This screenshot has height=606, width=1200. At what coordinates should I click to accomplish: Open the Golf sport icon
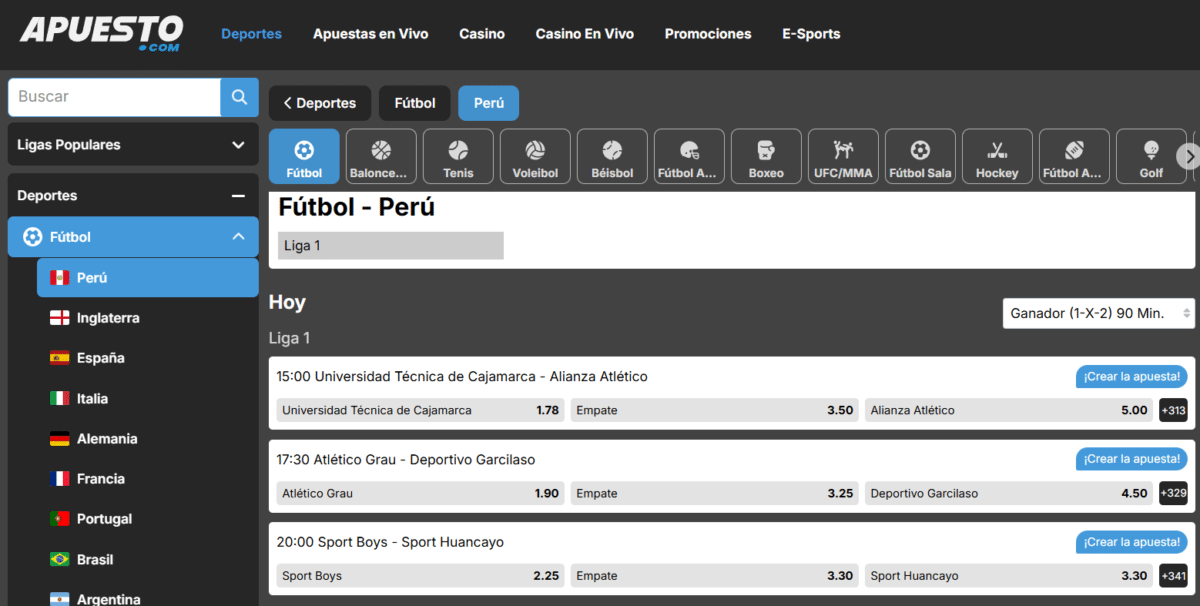pyautogui.click(x=1151, y=156)
